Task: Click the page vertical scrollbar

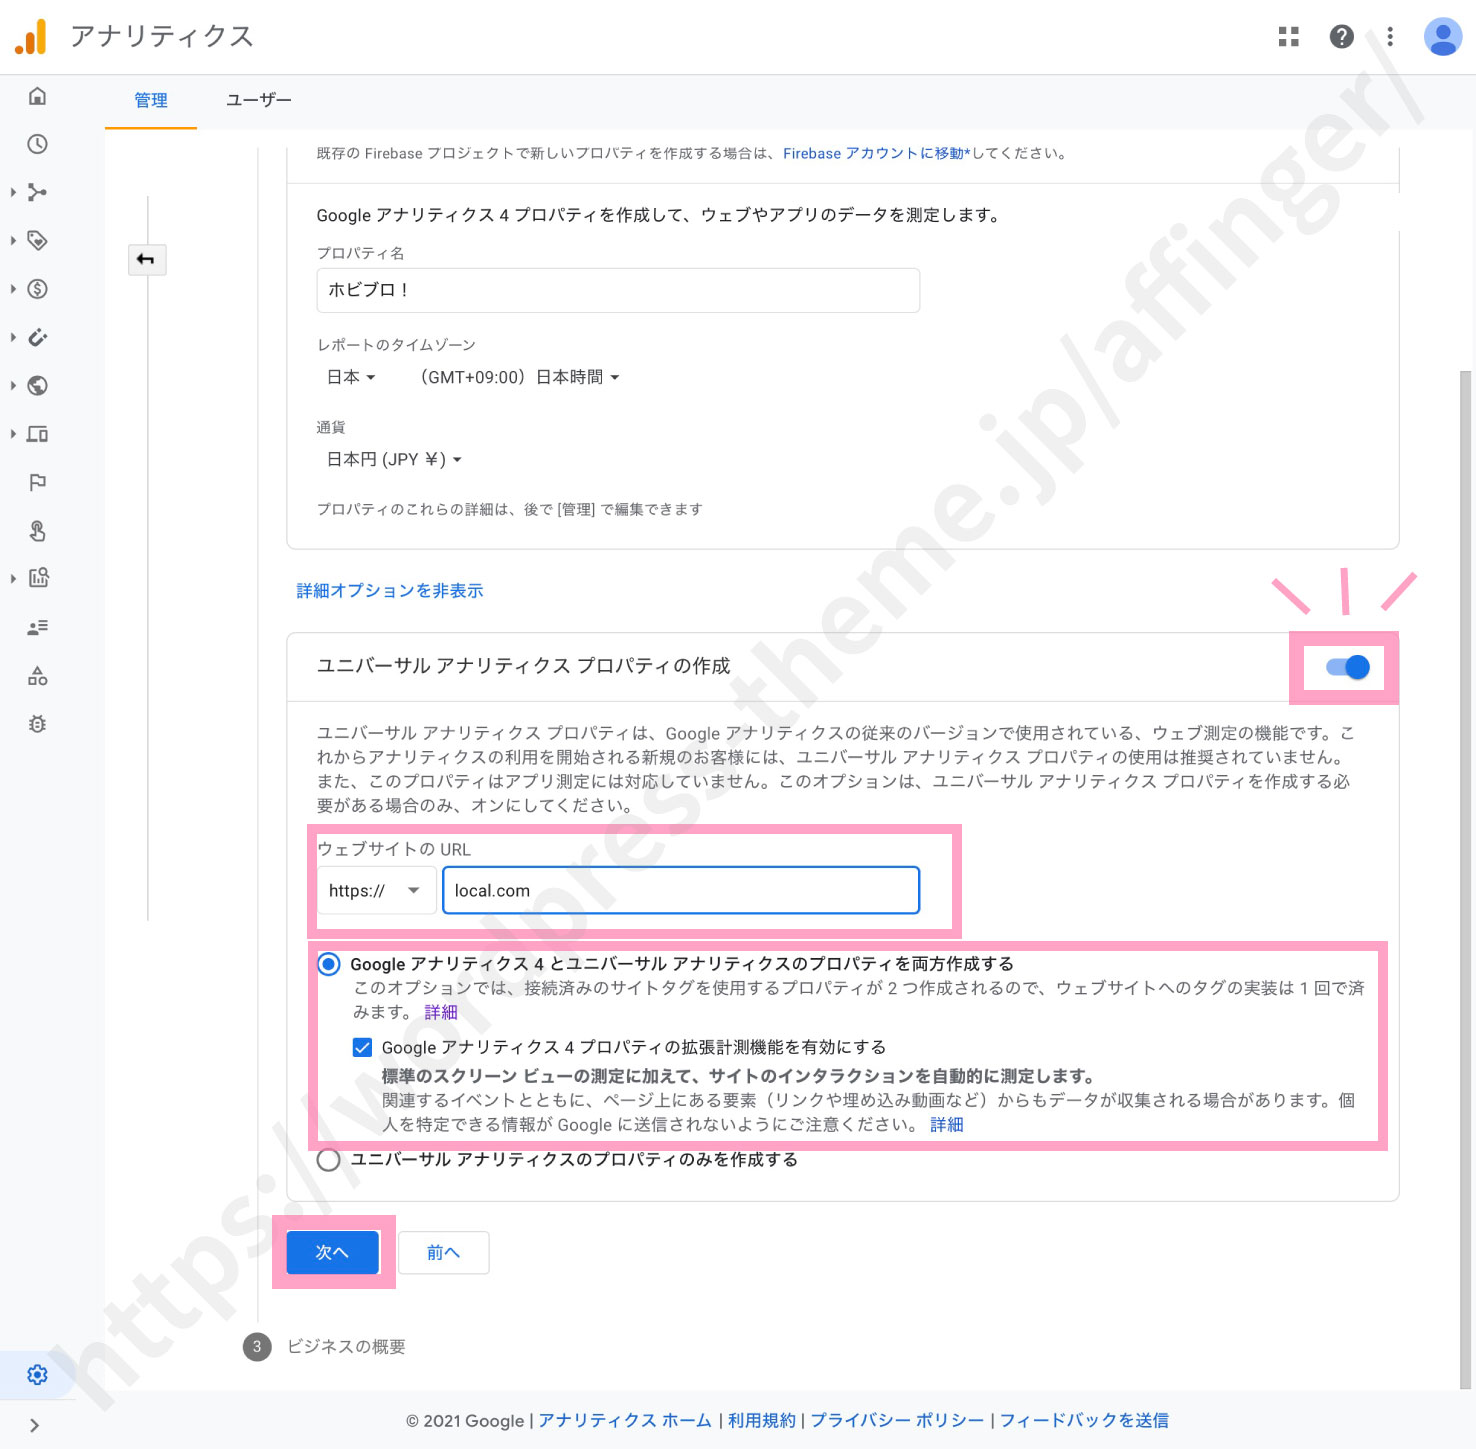Action: tap(1466, 880)
